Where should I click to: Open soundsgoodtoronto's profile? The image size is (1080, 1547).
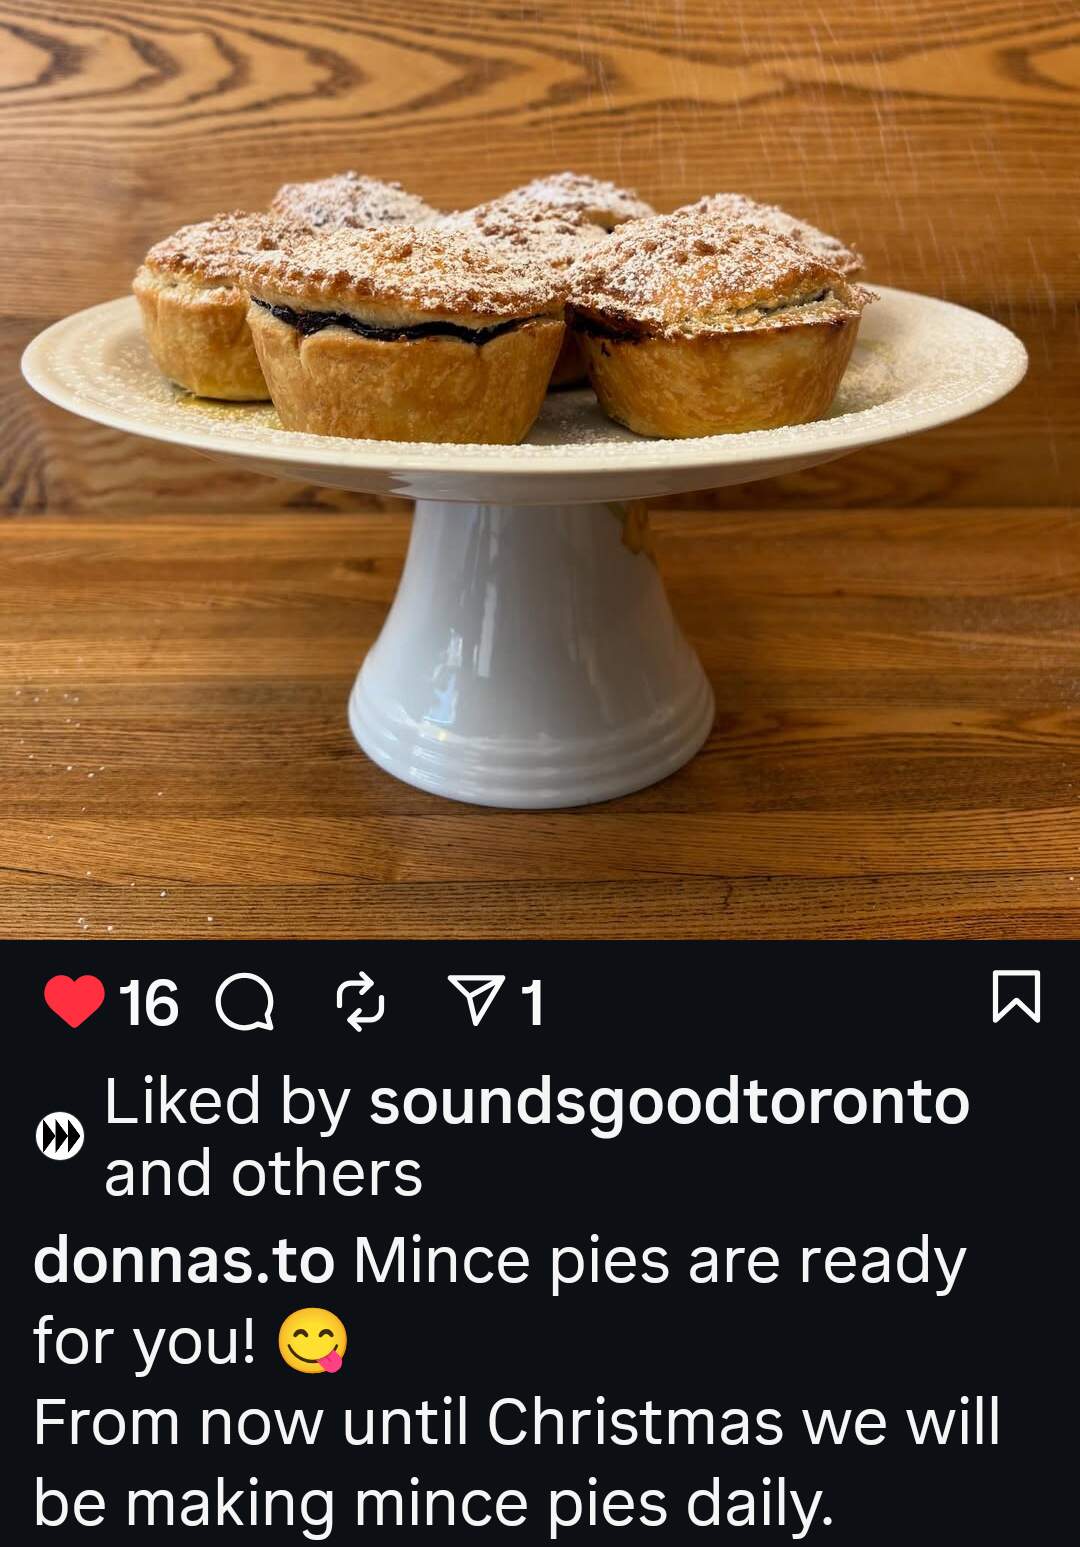669,1103
